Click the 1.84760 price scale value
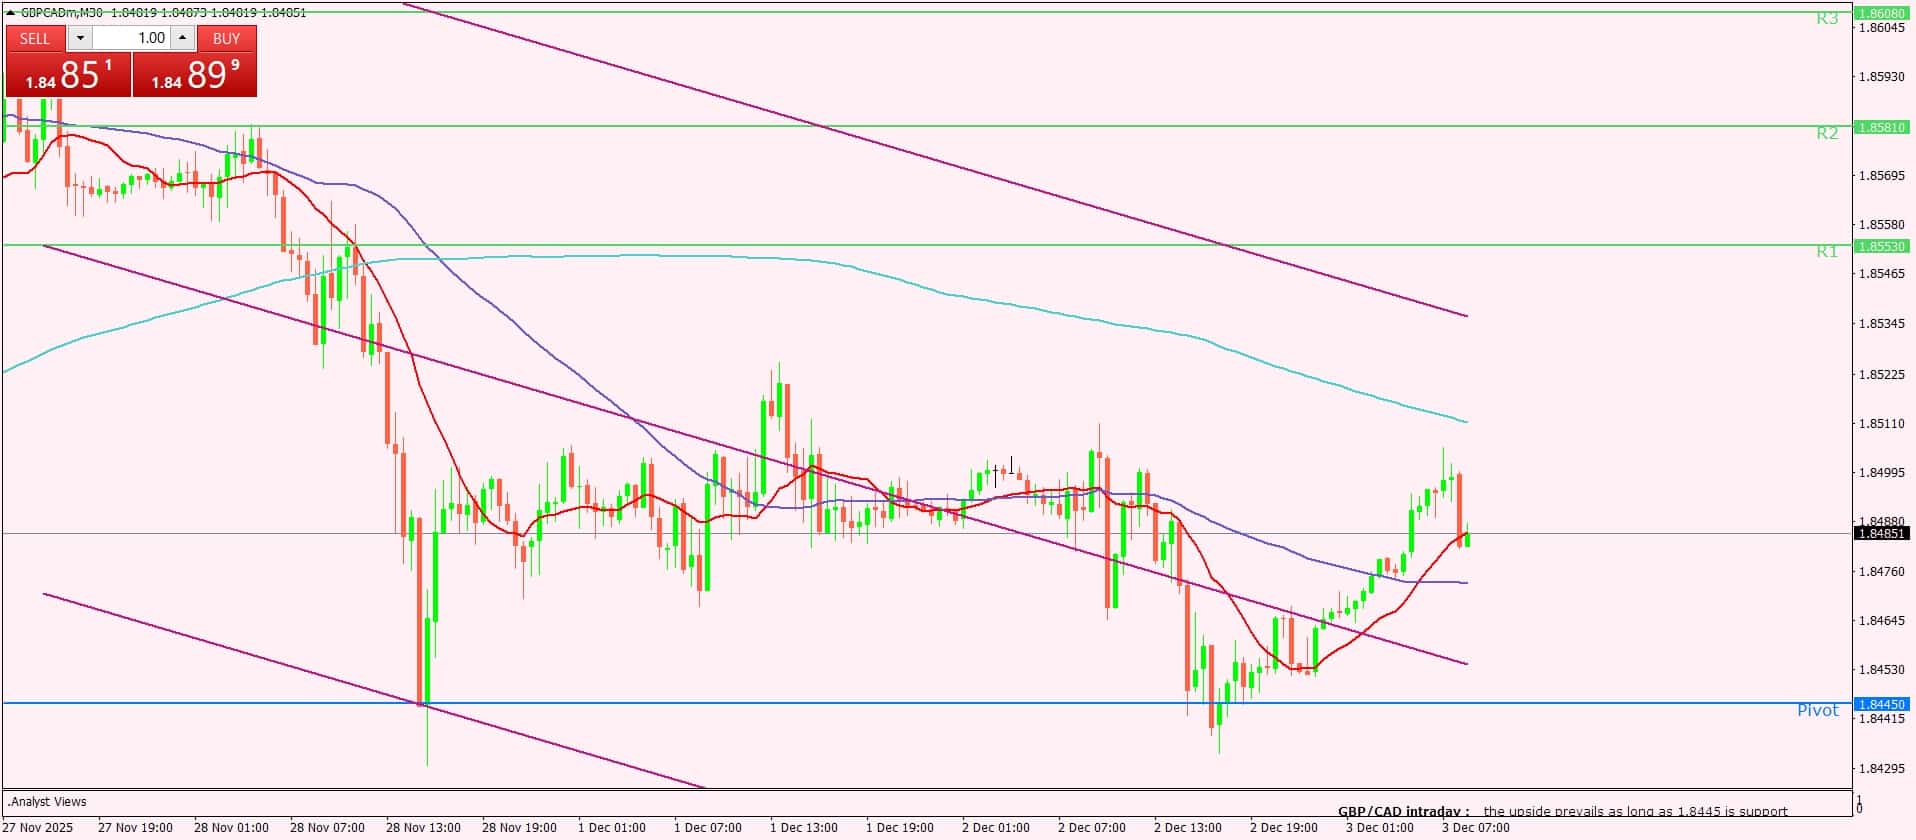This screenshot has height=840, width=1916. point(1880,572)
